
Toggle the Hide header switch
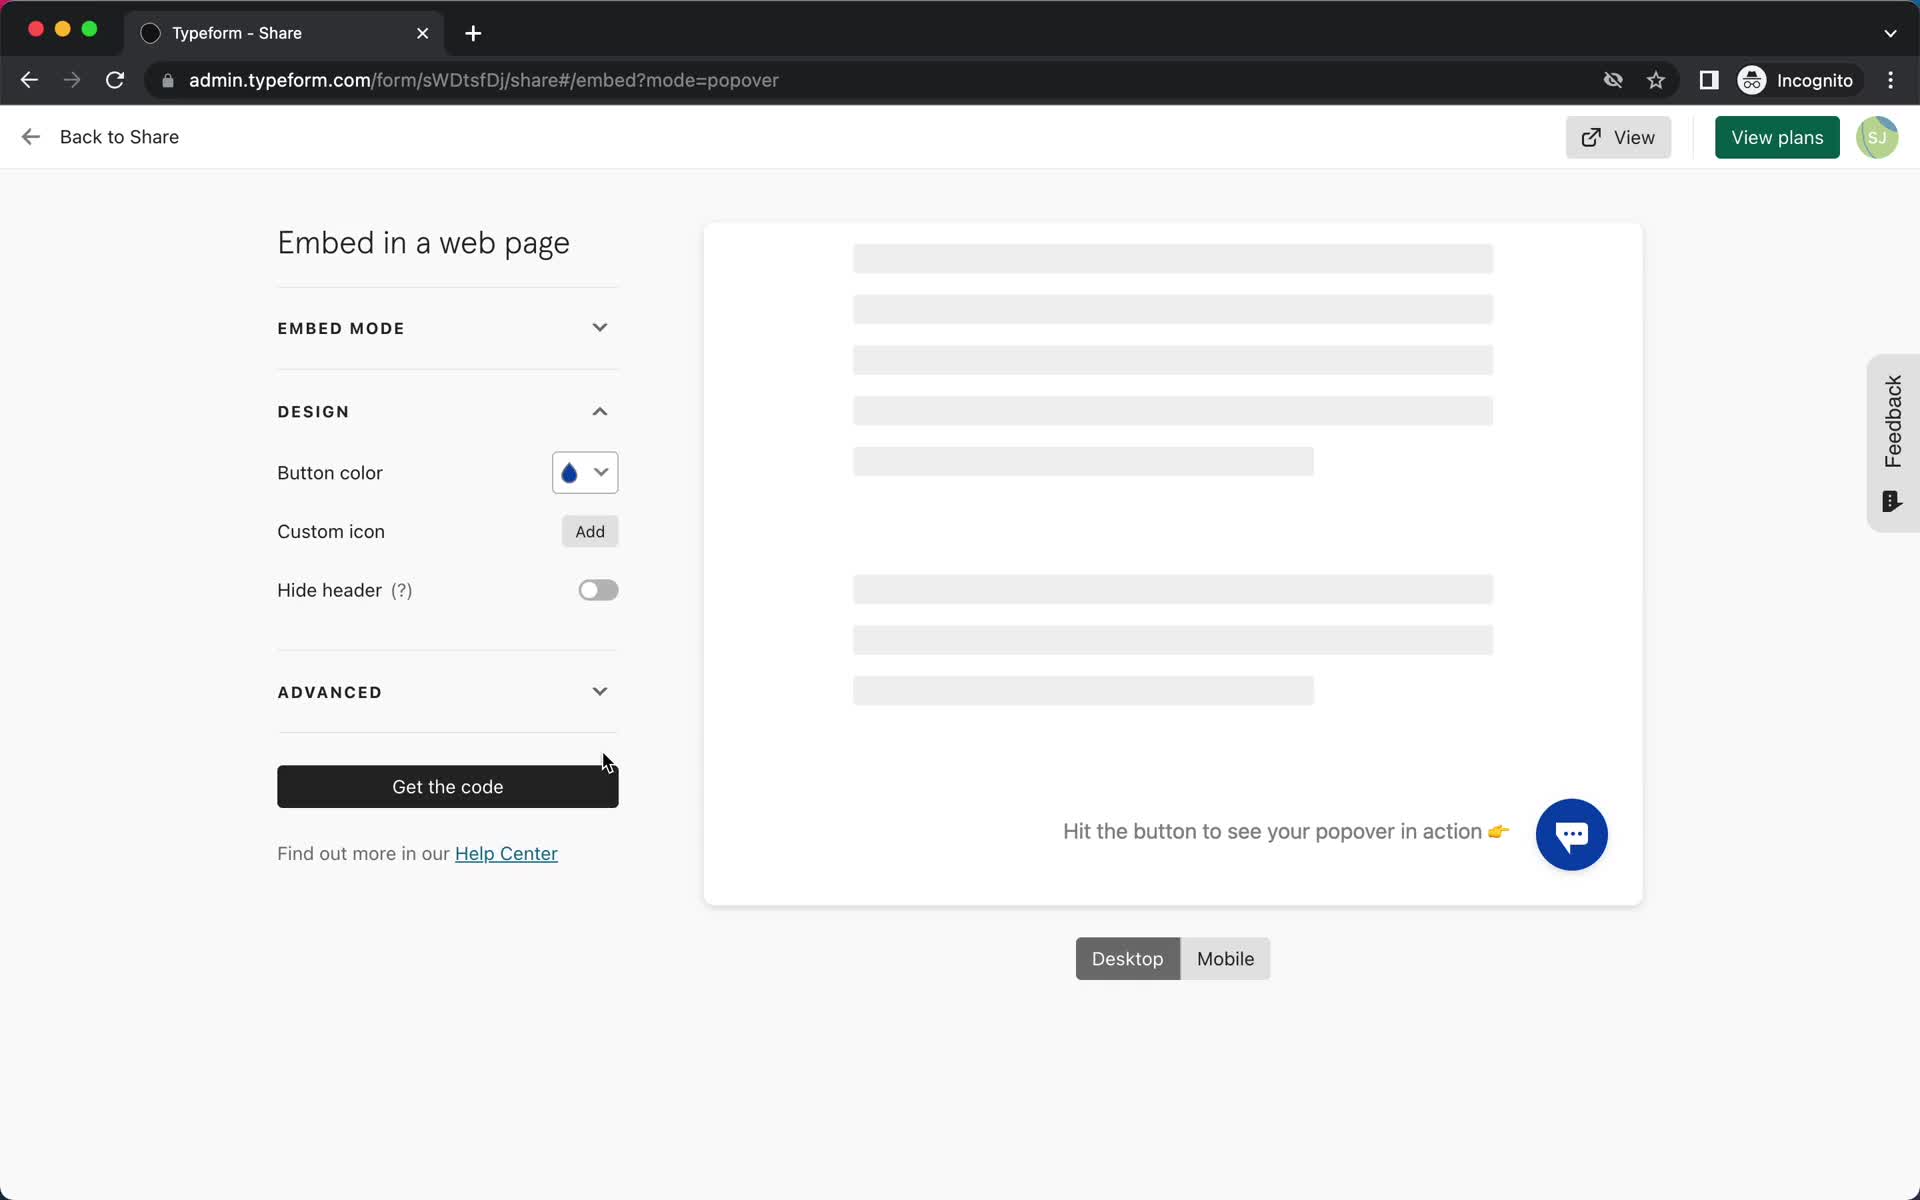click(597, 590)
